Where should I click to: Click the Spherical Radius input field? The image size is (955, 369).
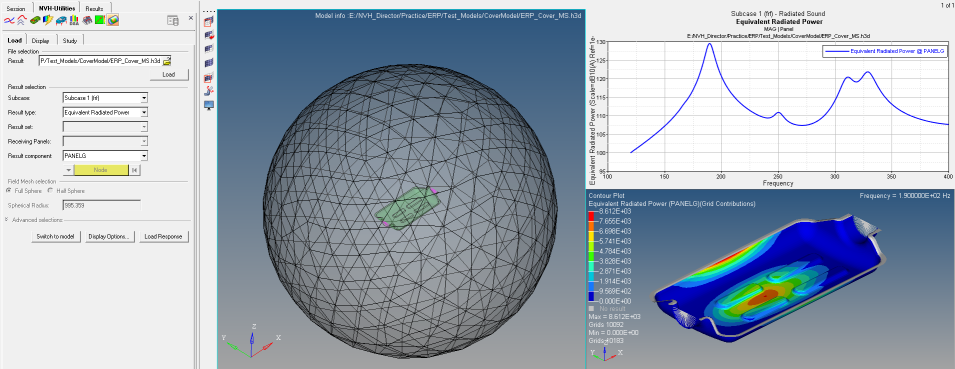[102, 205]
